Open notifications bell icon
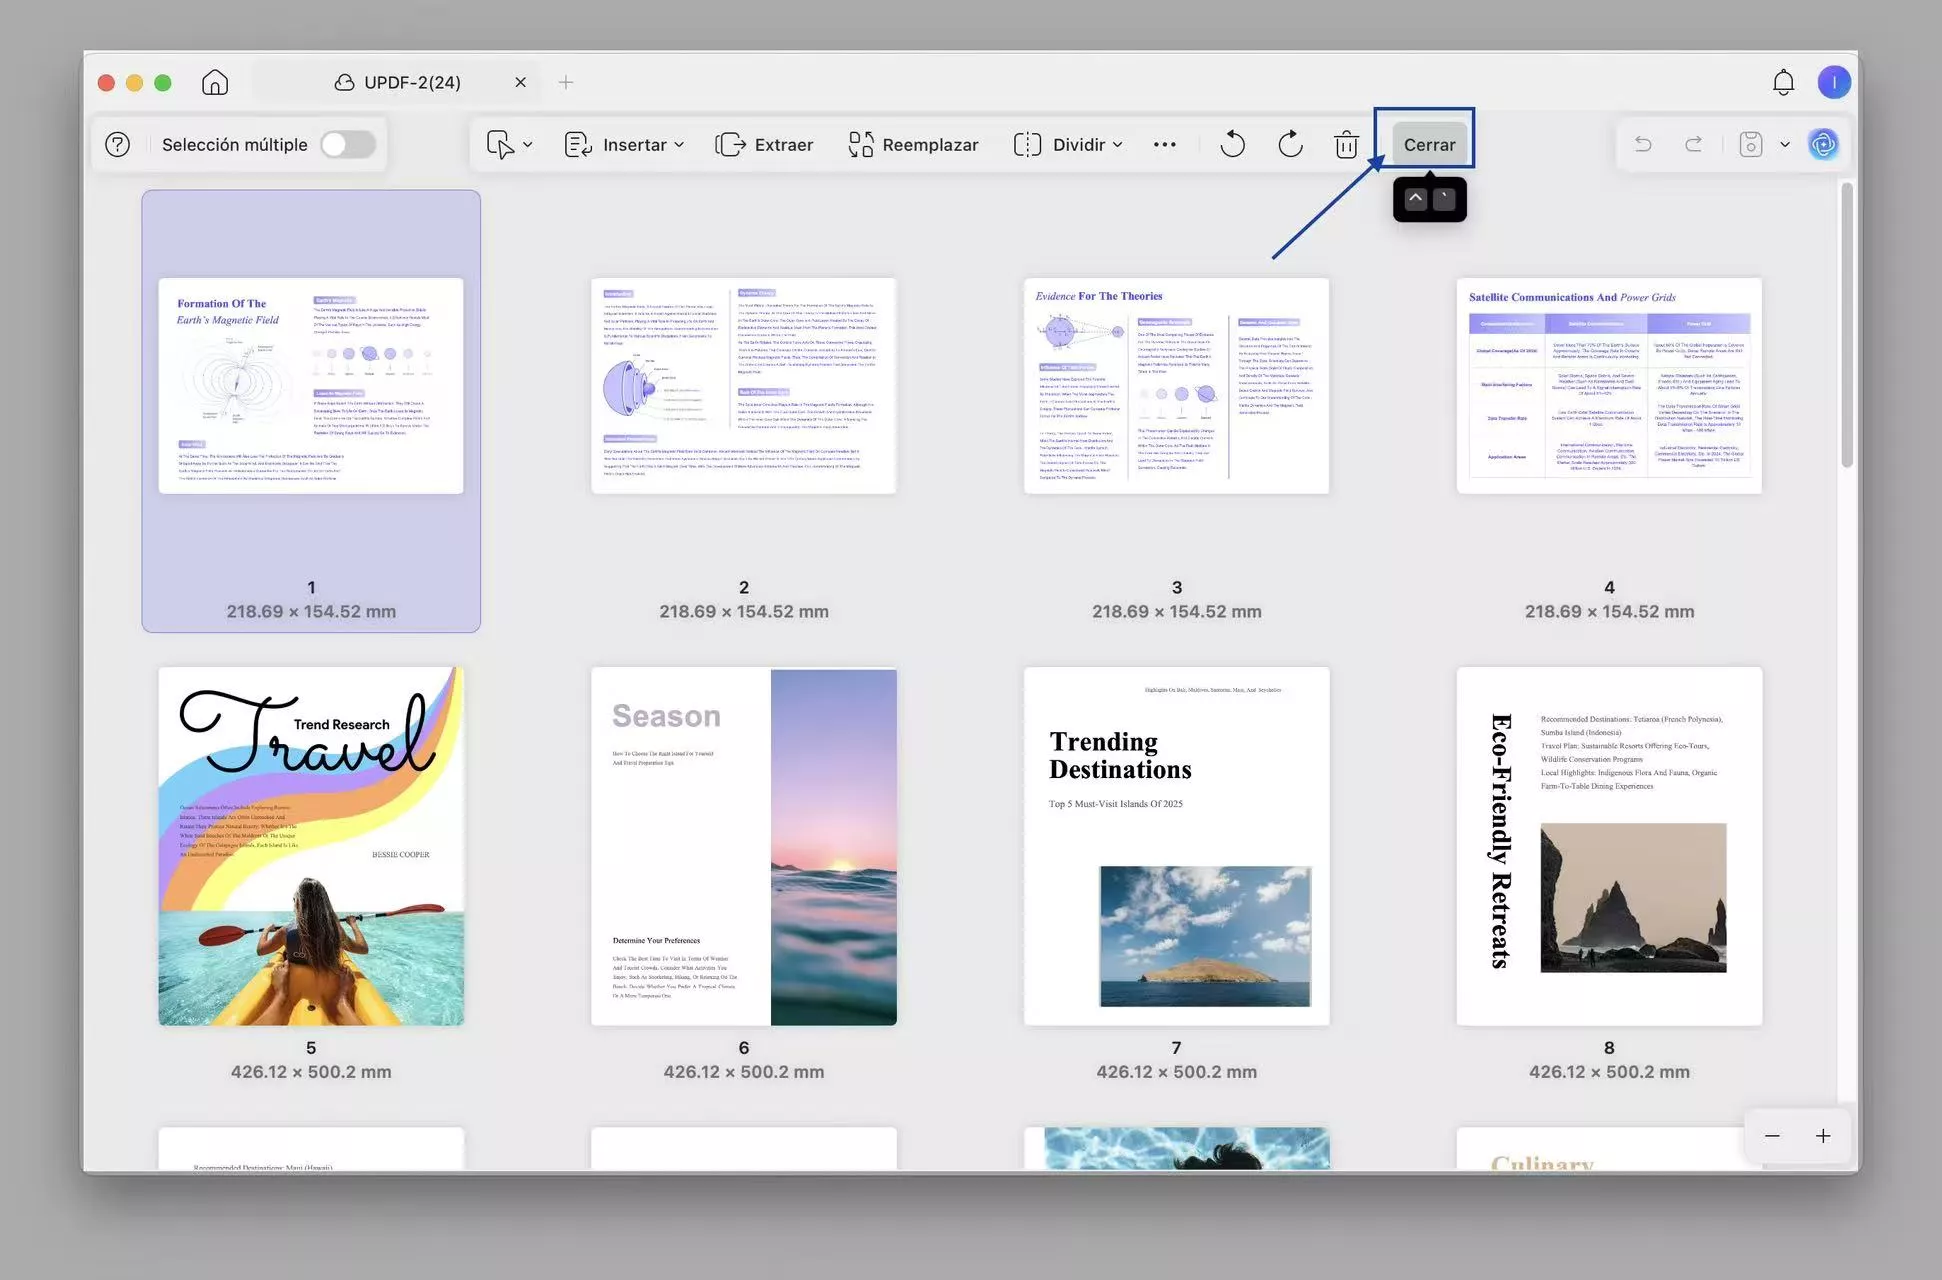The height and width of the screenshot is (1280, 1942). tap(1783, 82)
